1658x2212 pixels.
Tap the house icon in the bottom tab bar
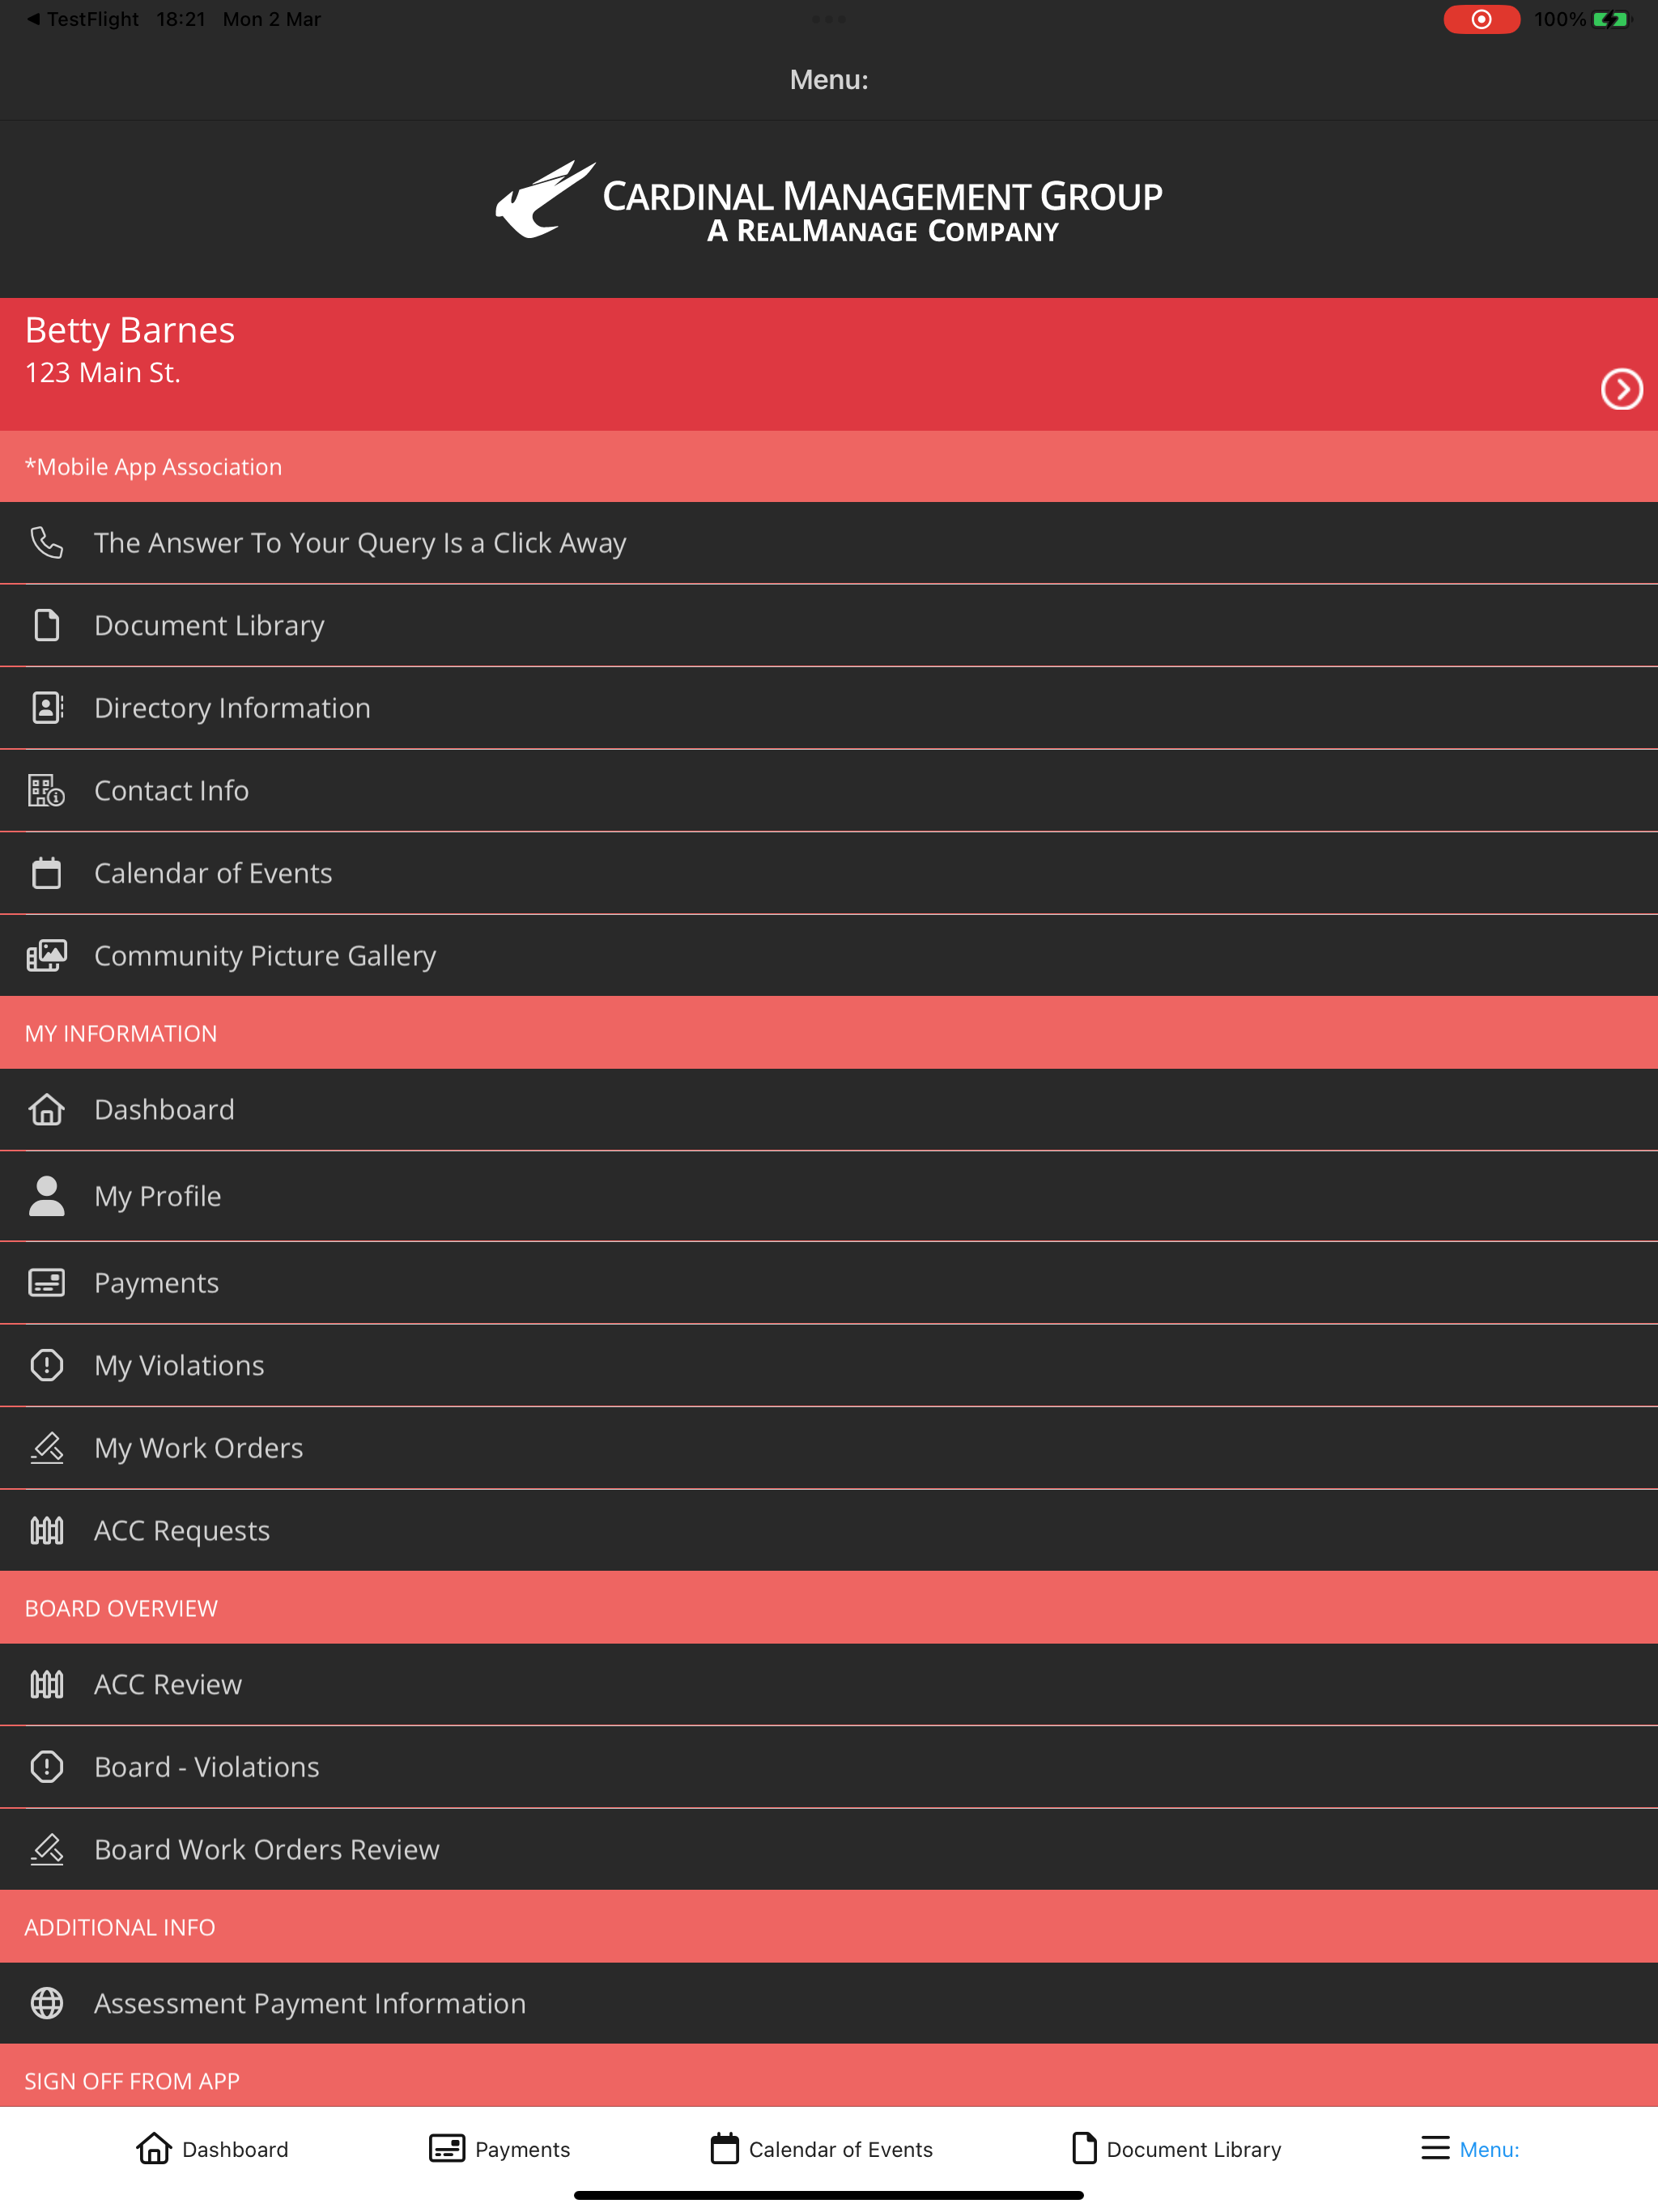click(x=154, y=2148)
